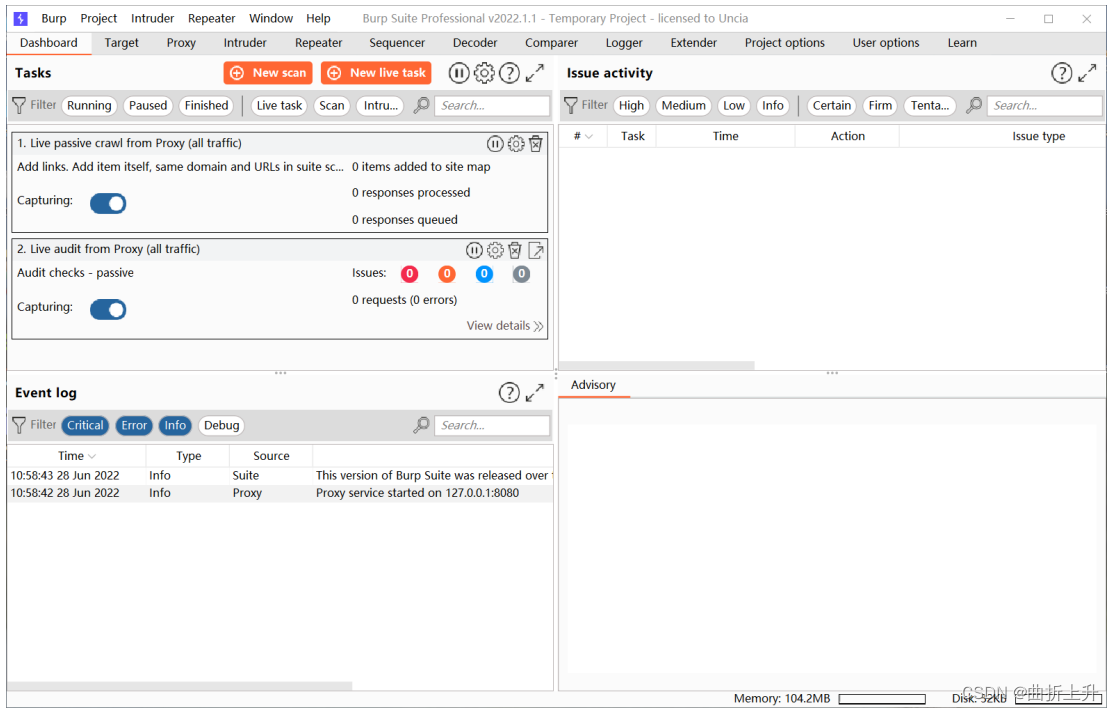Toggle the Certain confidence filter
Screen dimensions: 1114x711
coord(831,106)
